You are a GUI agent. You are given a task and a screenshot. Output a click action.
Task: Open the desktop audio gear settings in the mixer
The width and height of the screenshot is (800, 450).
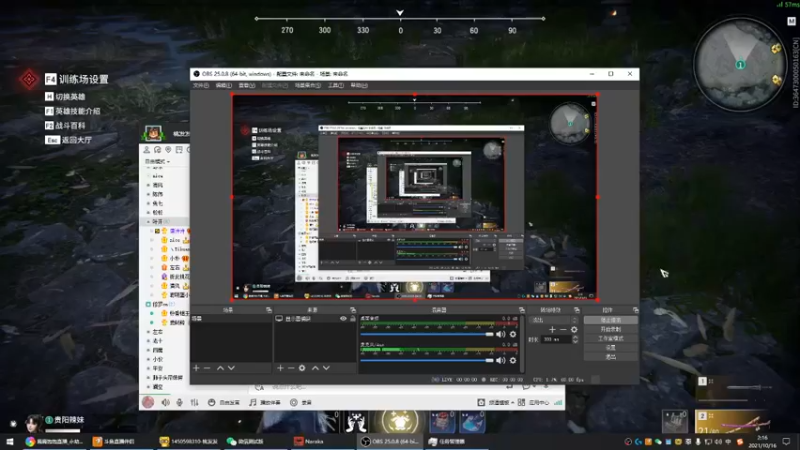[x=513, y=334]
